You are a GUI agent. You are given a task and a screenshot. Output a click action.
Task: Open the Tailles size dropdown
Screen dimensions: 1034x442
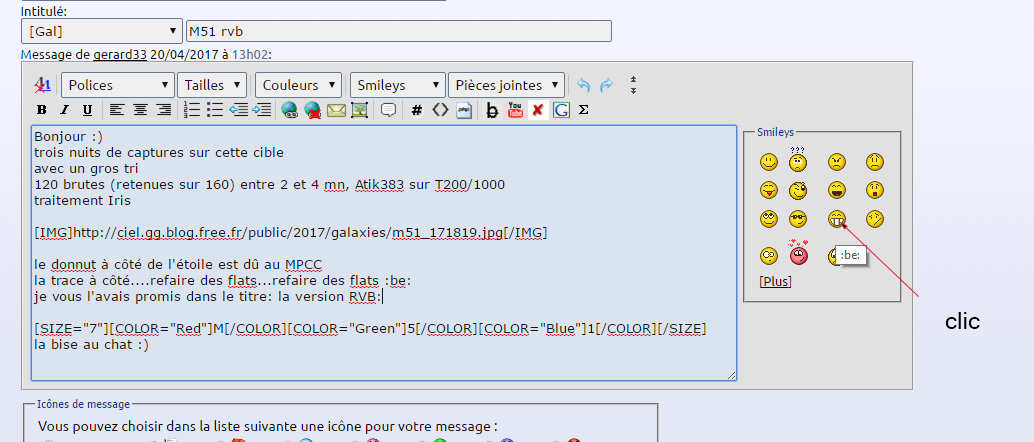tap(212, 85)
